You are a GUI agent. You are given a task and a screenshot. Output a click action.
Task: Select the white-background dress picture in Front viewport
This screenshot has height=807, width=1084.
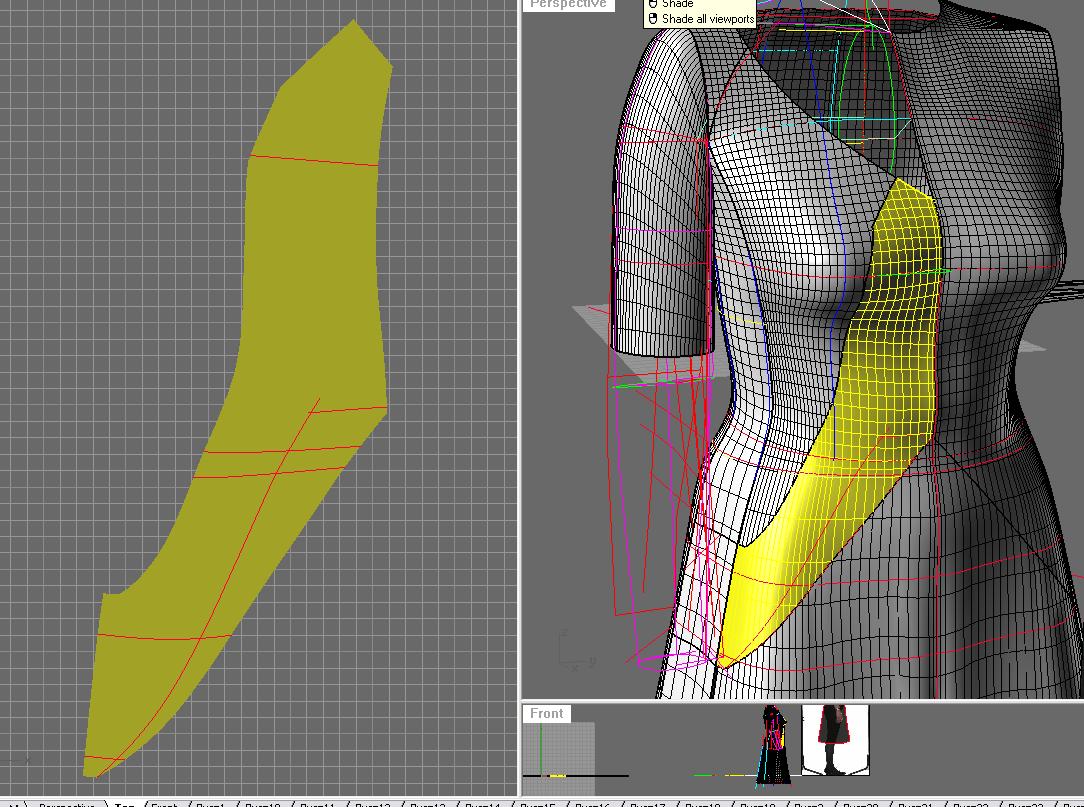point(835,740)
